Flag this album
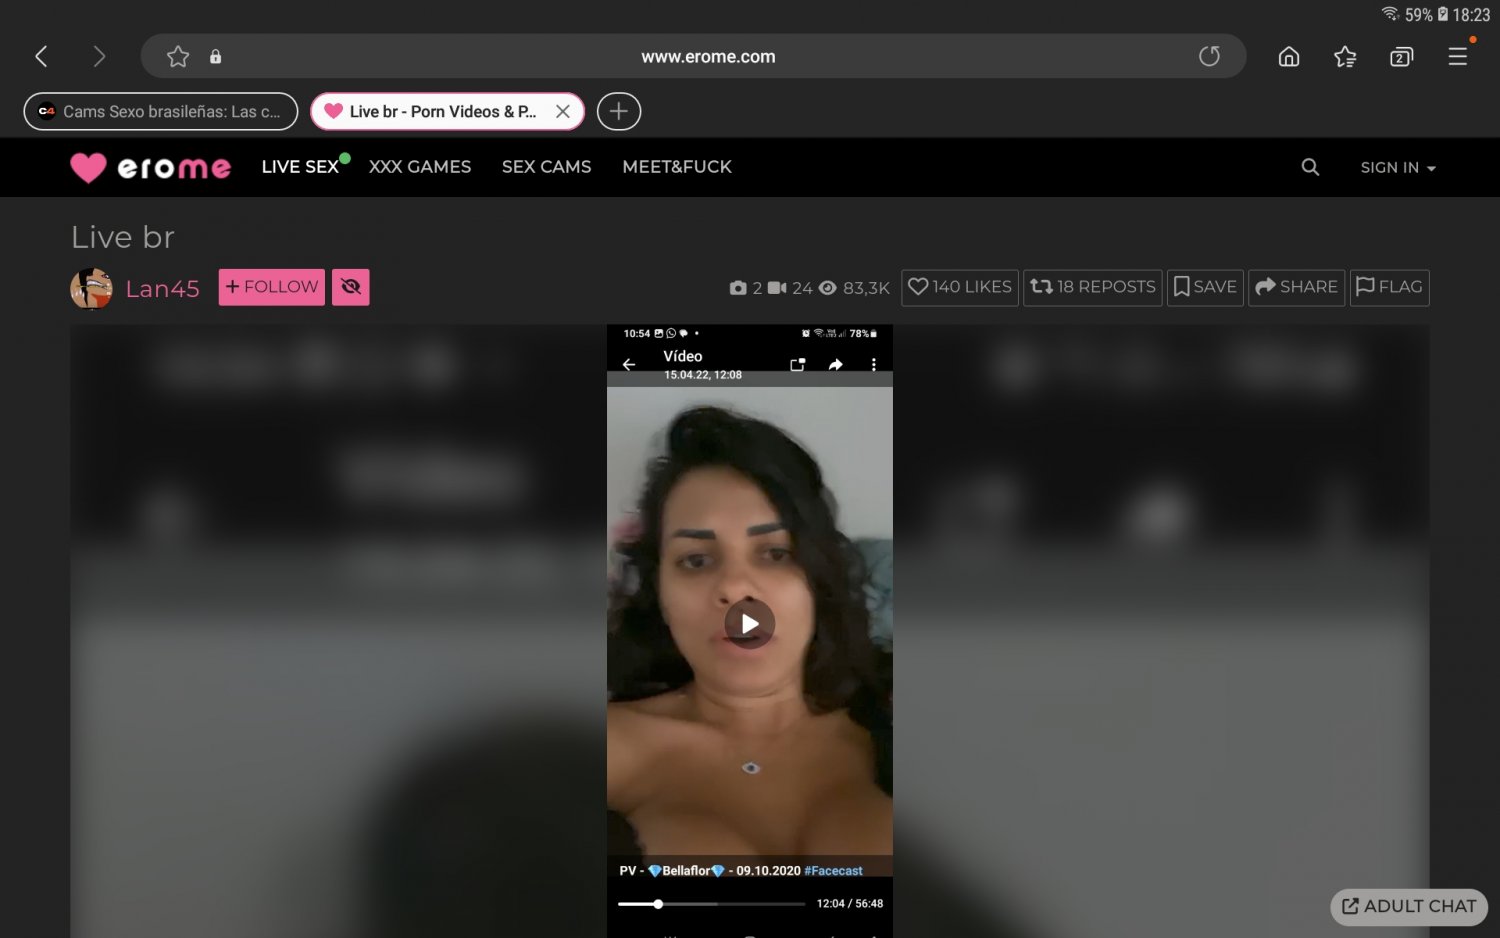1500x938 pixels. (x=1388, y=287)
